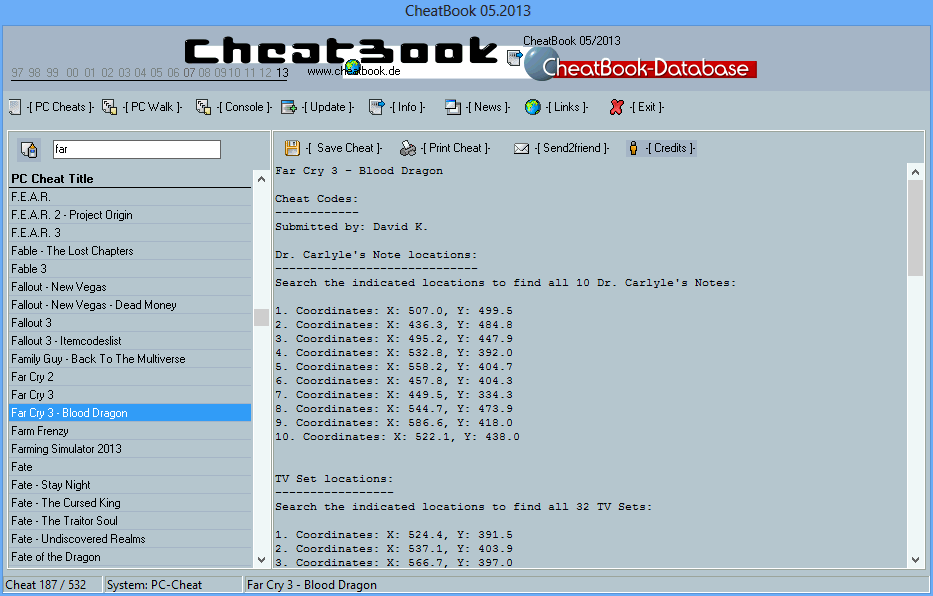Open the Console cheats icon
Viewport: 933px width, 596px height.
(x=203, y=107)
